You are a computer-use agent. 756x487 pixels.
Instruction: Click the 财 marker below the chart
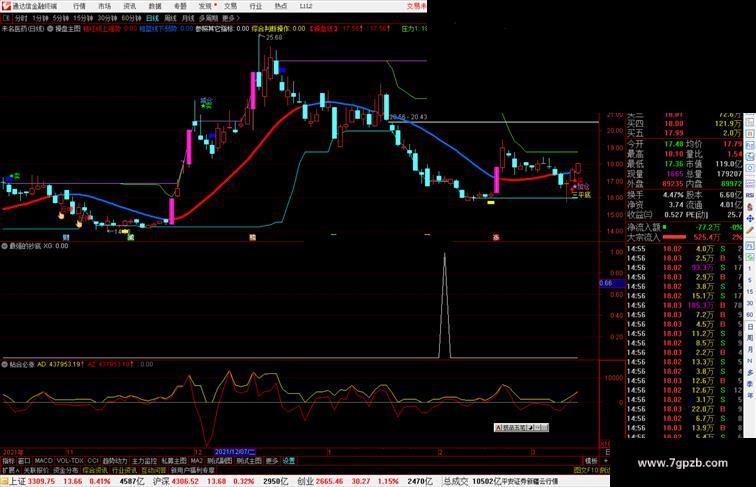click(x=66, y=237)
